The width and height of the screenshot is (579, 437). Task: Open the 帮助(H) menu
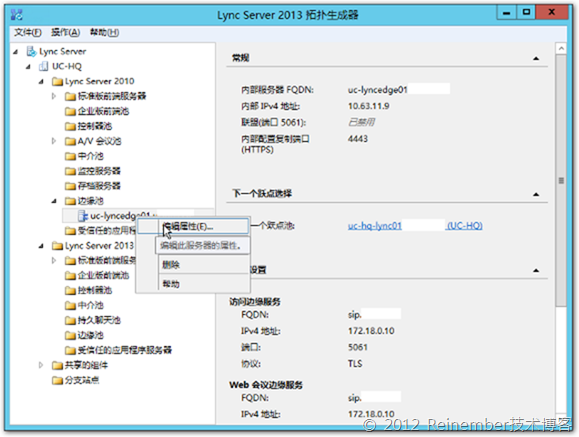click(x=104, y=33)
